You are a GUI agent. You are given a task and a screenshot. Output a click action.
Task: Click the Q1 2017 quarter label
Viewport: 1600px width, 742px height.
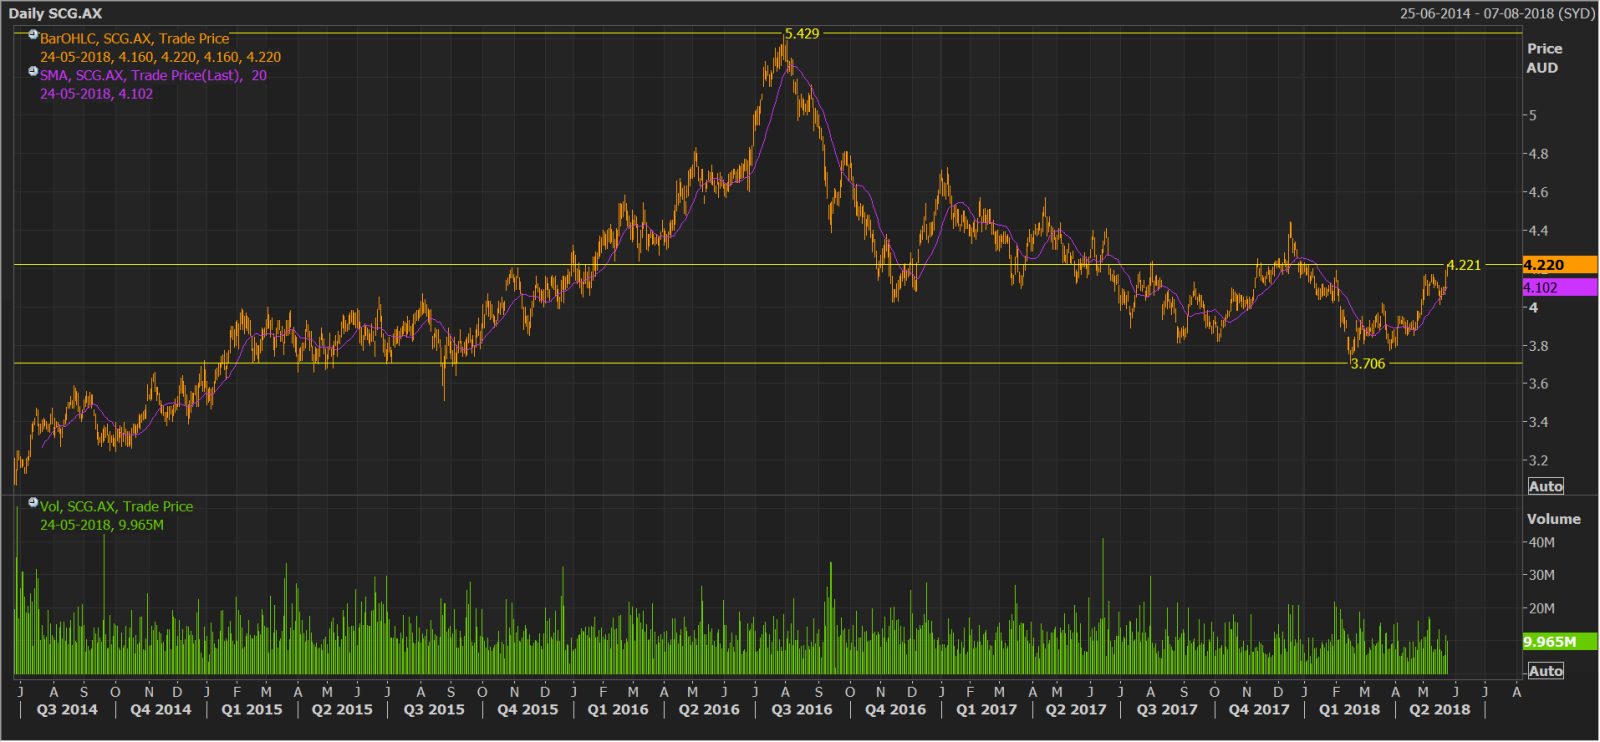point(986,710)
